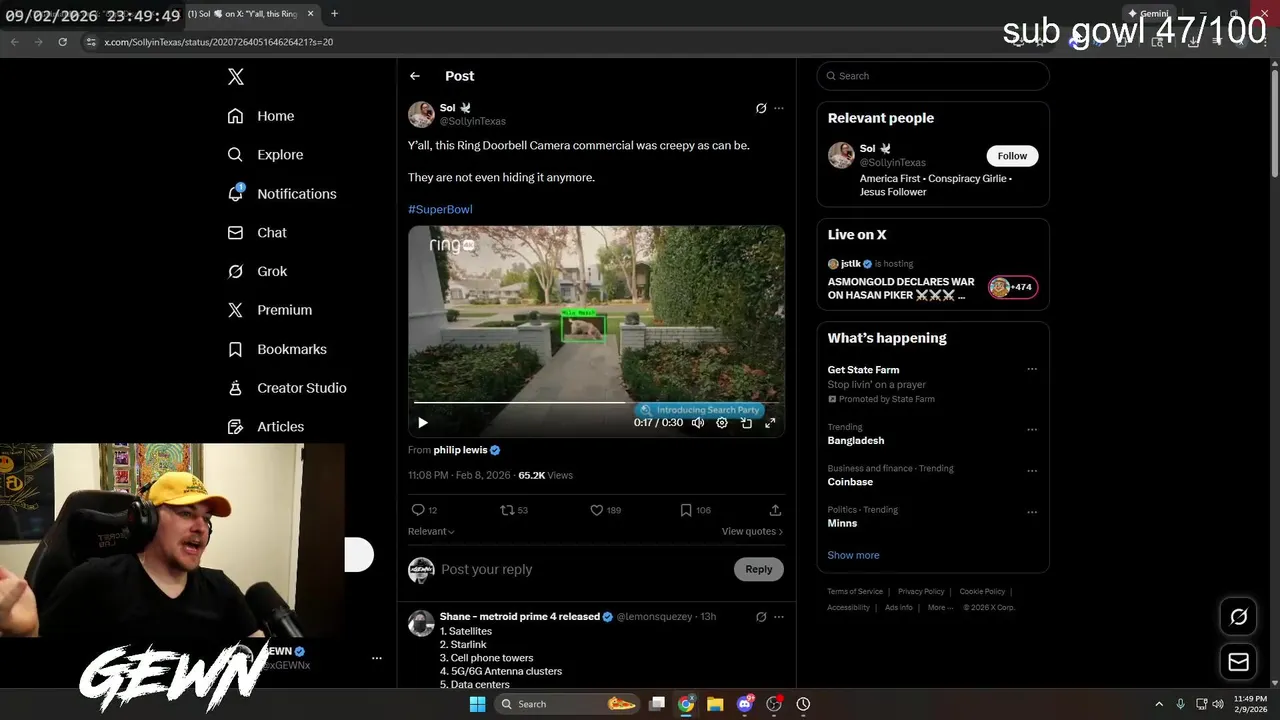Click Coinbase trending topic
Image resolution: width=1280 pixels, height=720 pixels.
click(x=850, y=482)
